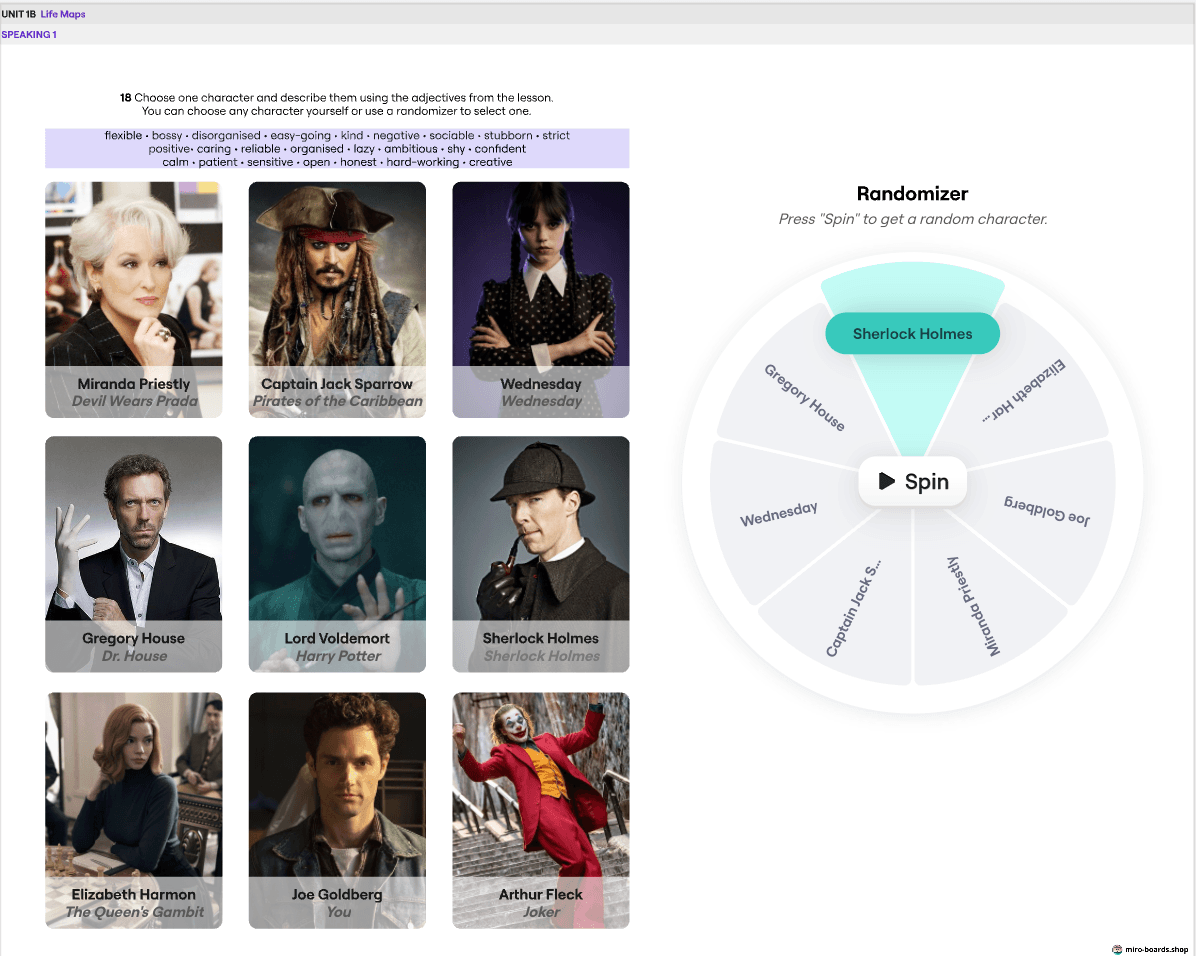Select the Arthur Fleck Joker card
The image size is (1196, 956).
(x=541, y=810)
